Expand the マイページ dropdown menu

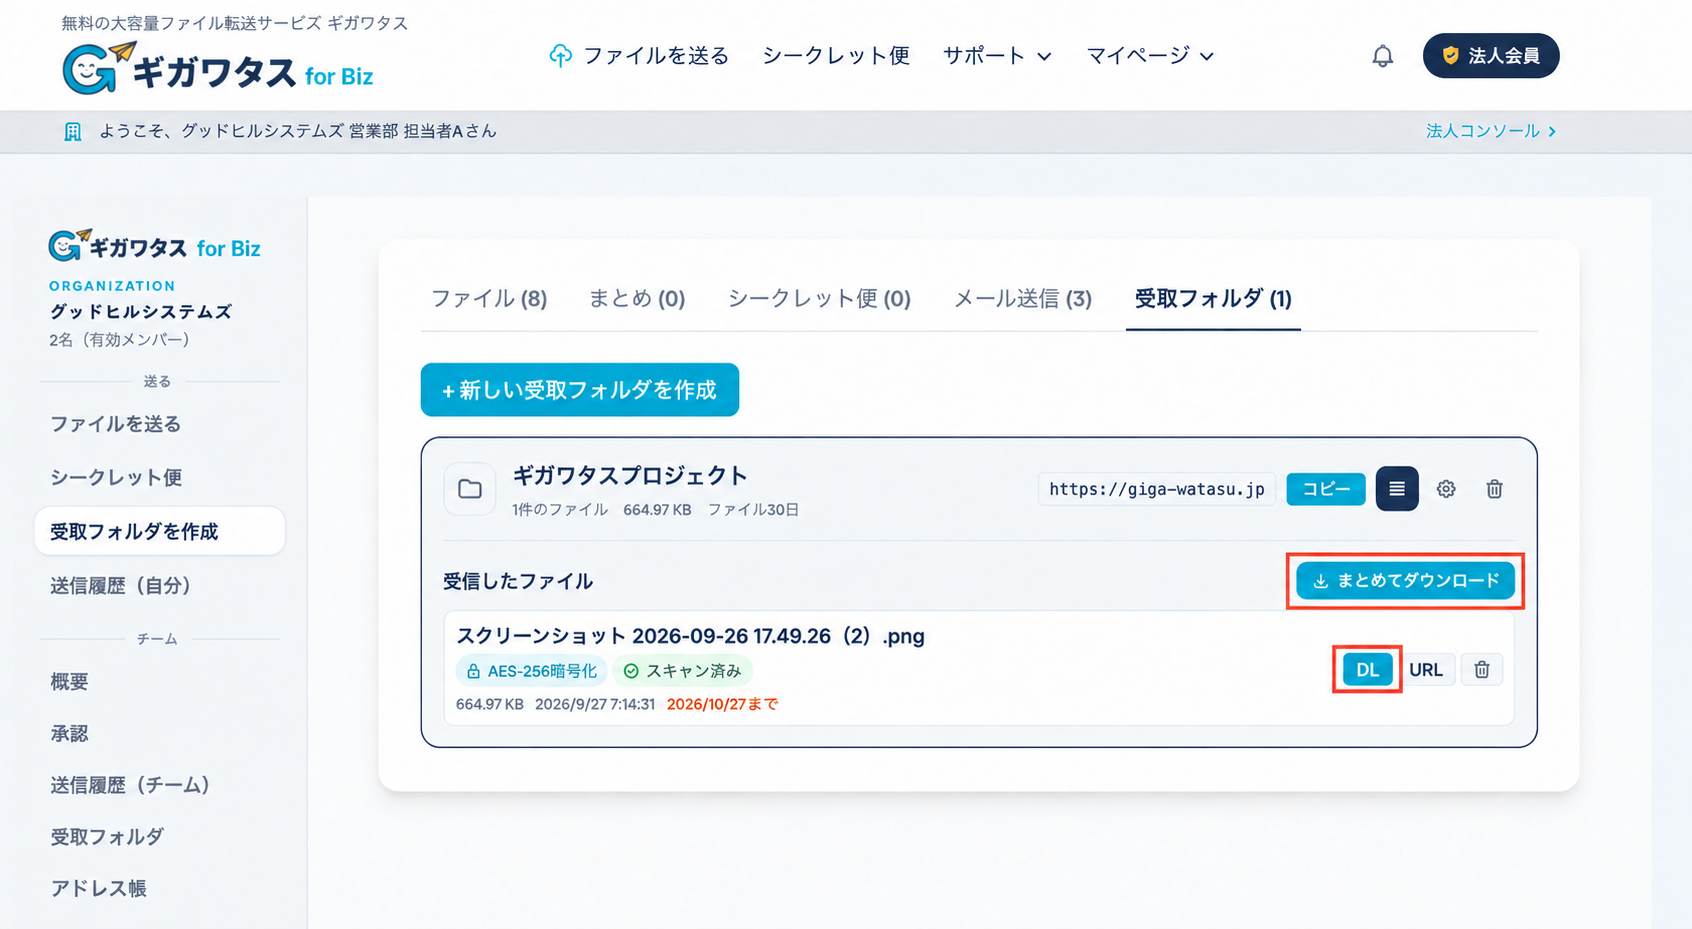tap(1150, 56)
